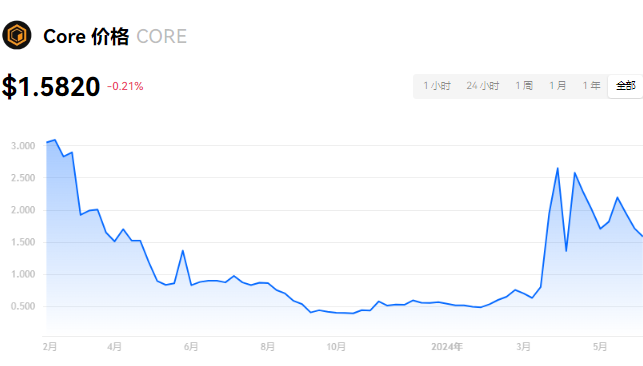Switch chart to 24小时 range
Image resolution: width=643 pixels, height=366 pixels.
pyautogui.click(x=482, y=86)
